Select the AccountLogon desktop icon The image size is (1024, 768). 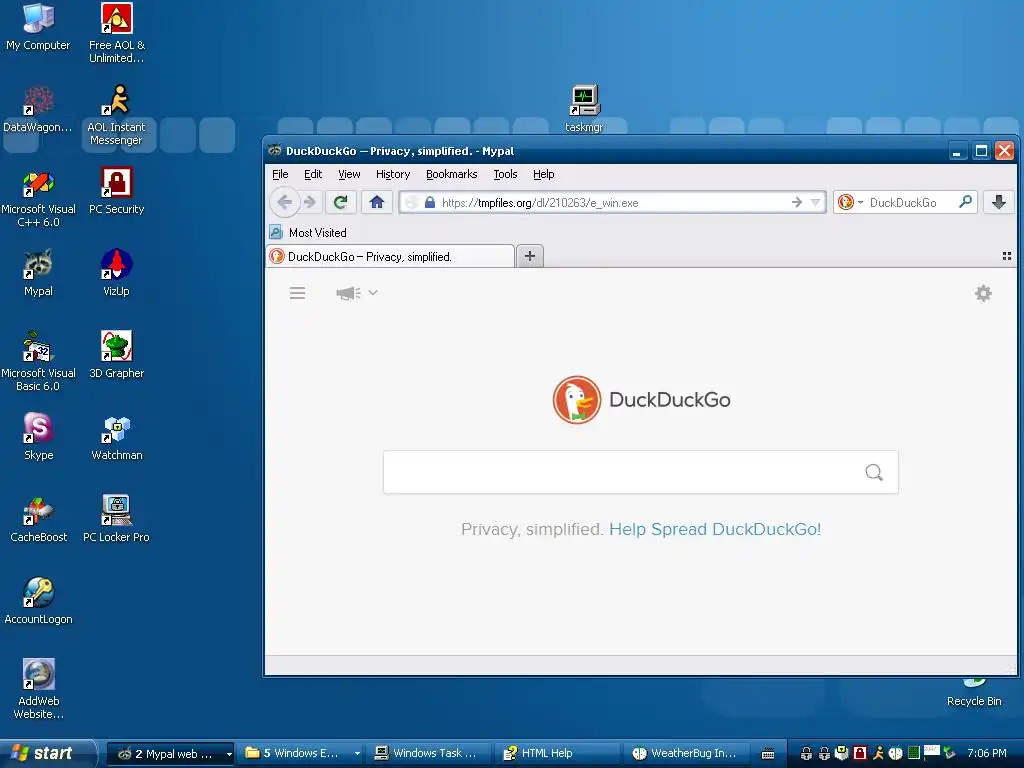pyautogui.click(x=38, y=601)
